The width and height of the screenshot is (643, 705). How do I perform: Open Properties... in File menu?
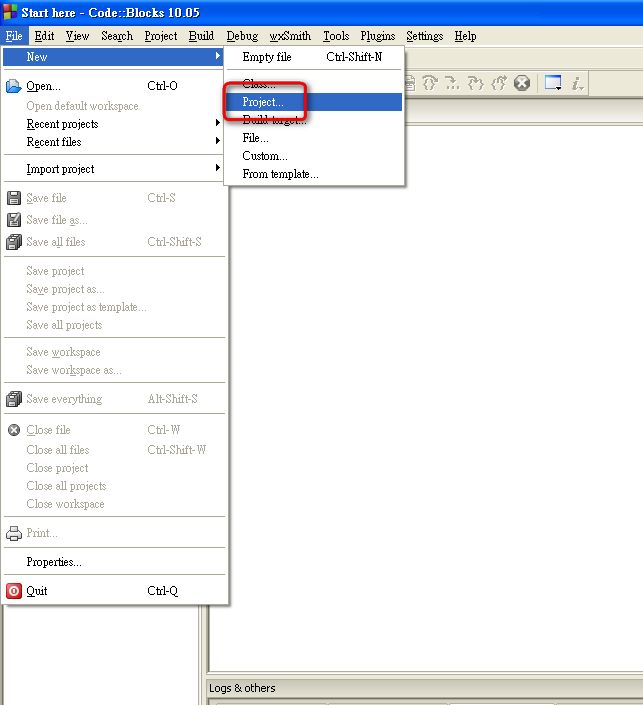(x=113, y=562)
